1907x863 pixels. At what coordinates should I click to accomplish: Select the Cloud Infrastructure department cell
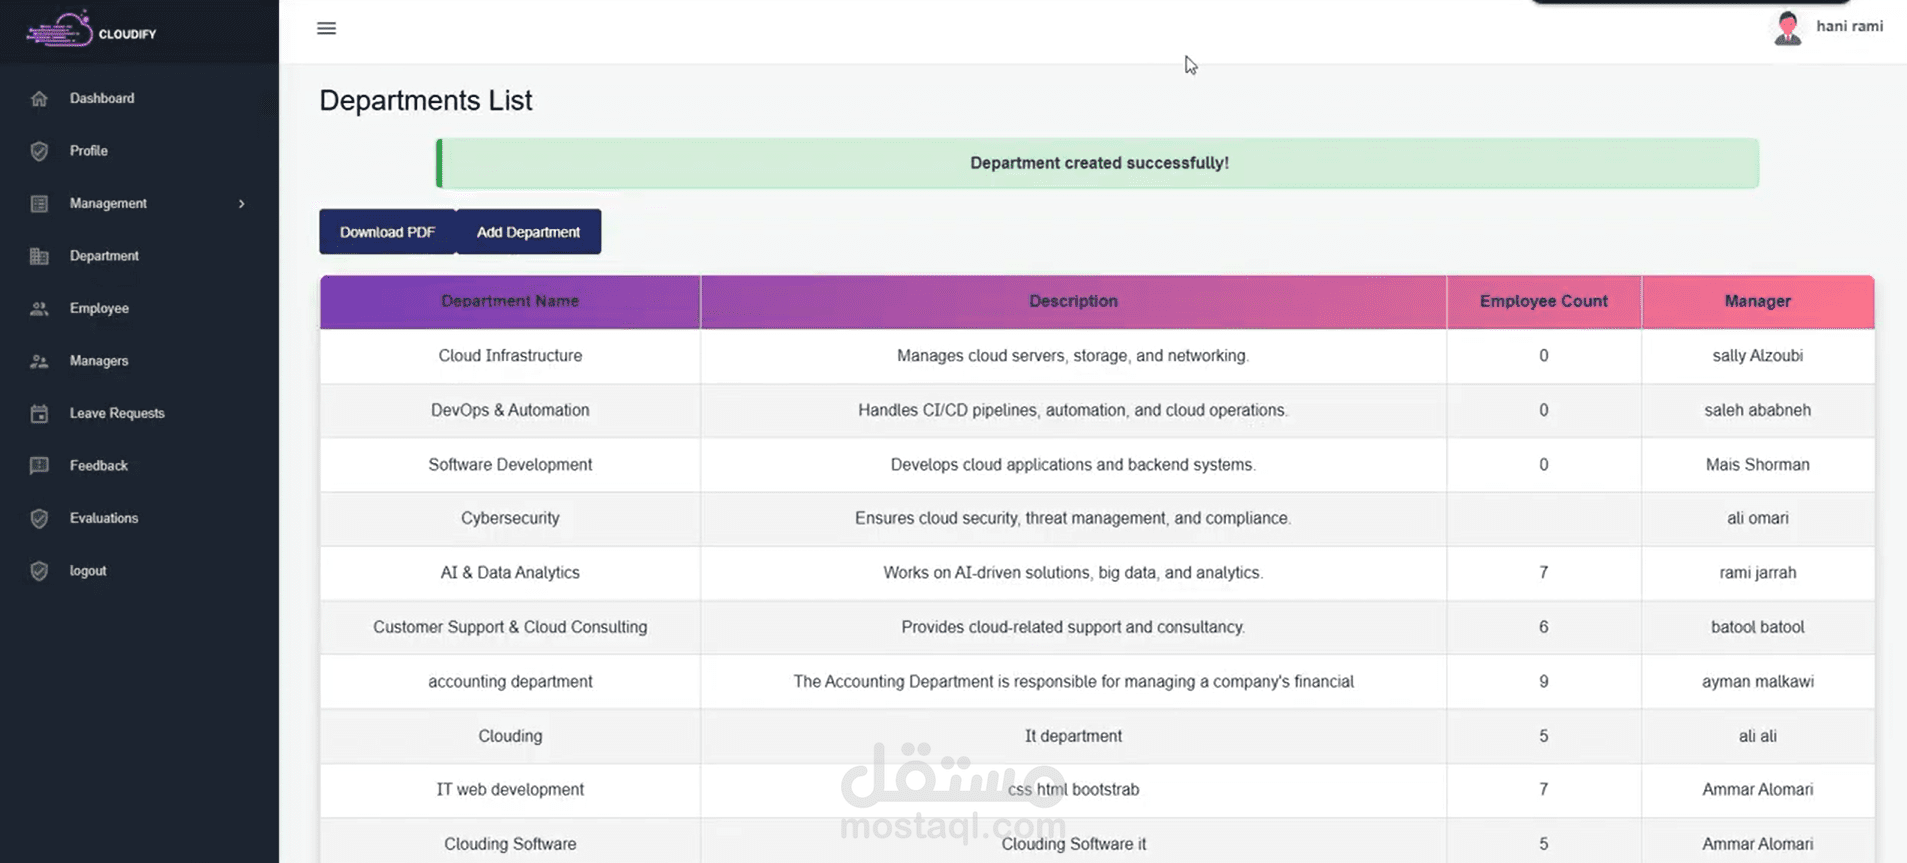(x=510, y=356)
